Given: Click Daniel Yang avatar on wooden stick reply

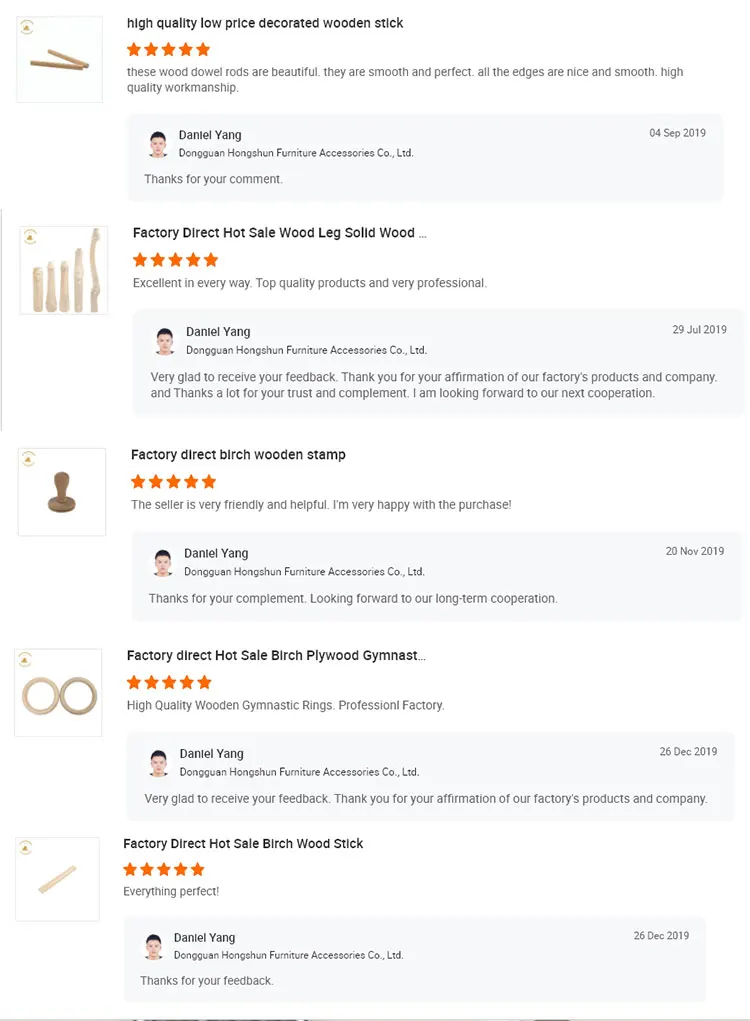Looking at the screenshot, I should click(x=158, y=144).
